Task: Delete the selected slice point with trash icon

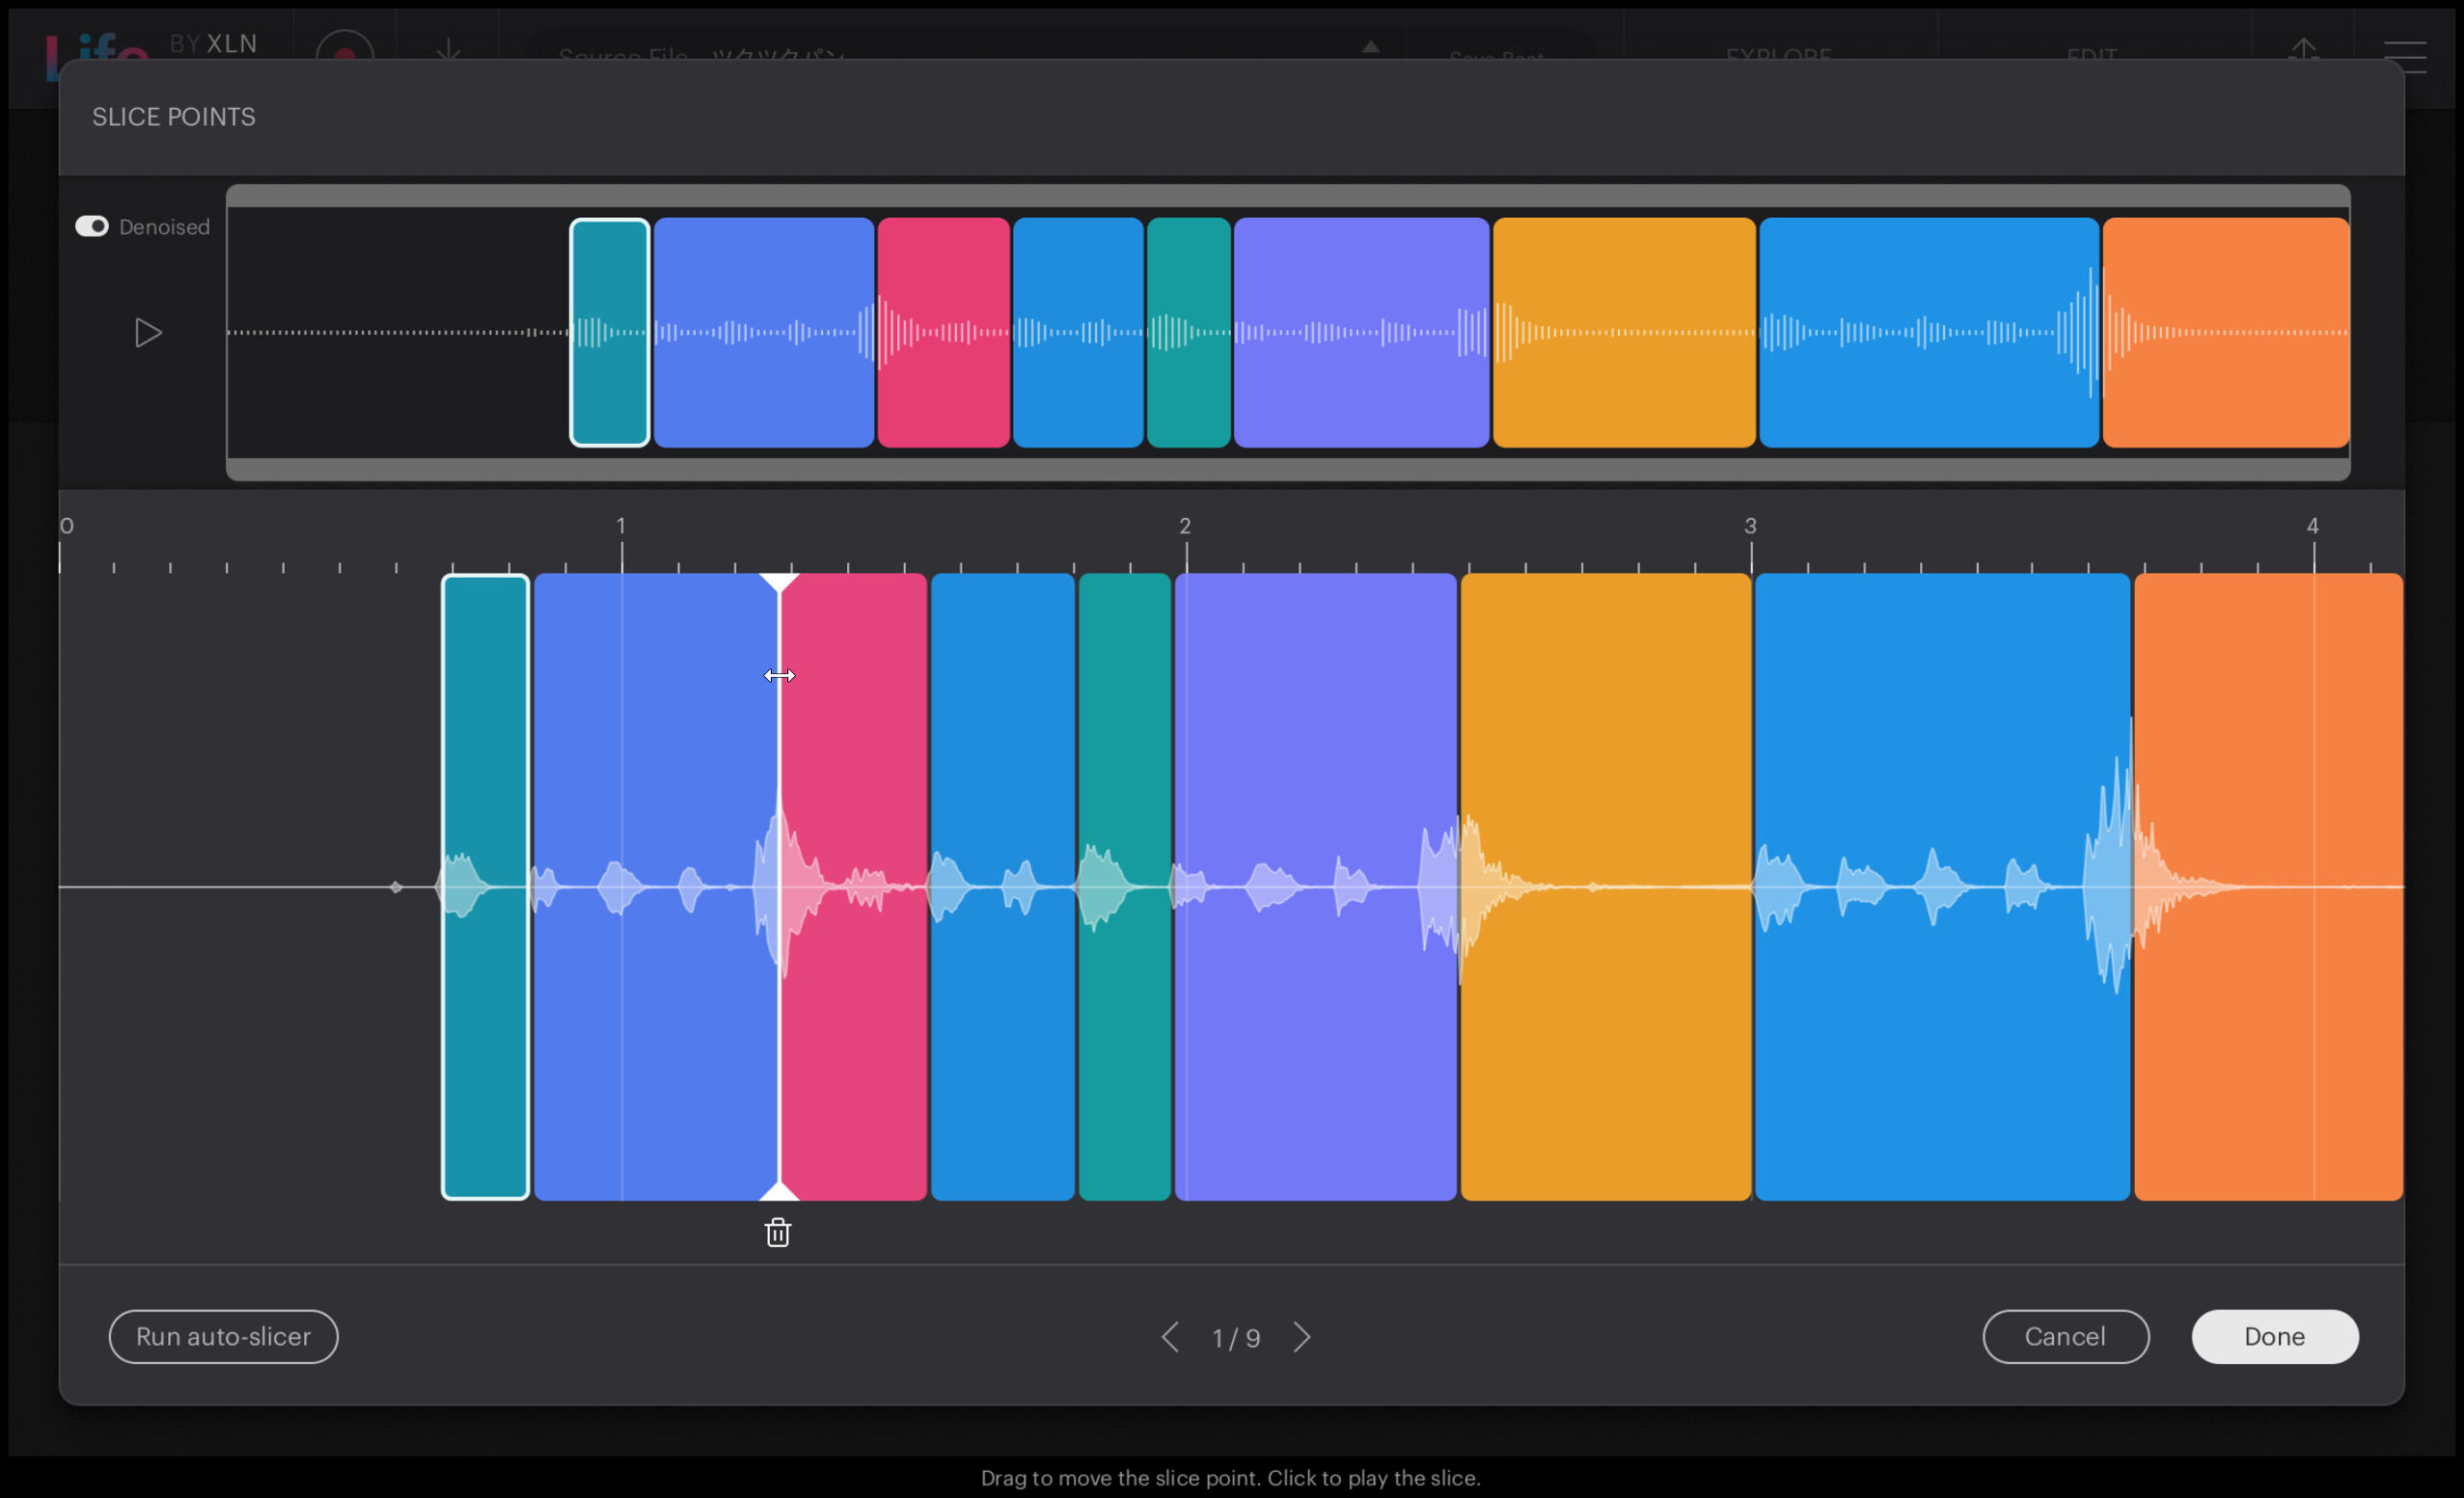Action: click(778, 1232)
